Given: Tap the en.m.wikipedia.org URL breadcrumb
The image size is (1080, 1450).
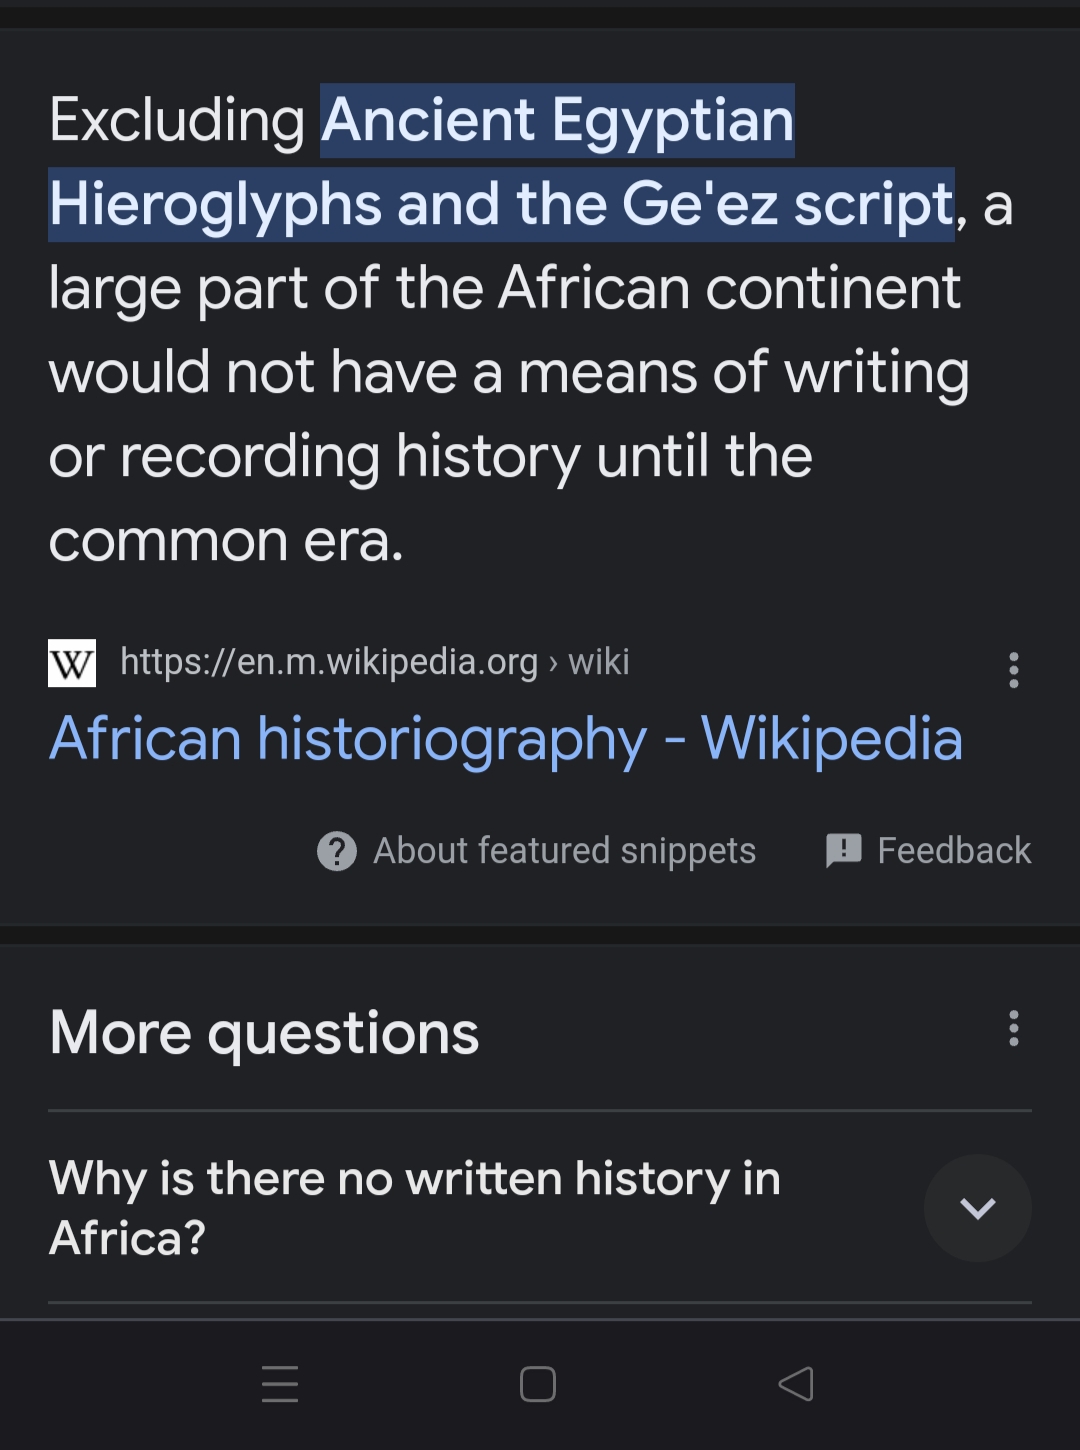Looking at the screenshot, I should point(329,662).
